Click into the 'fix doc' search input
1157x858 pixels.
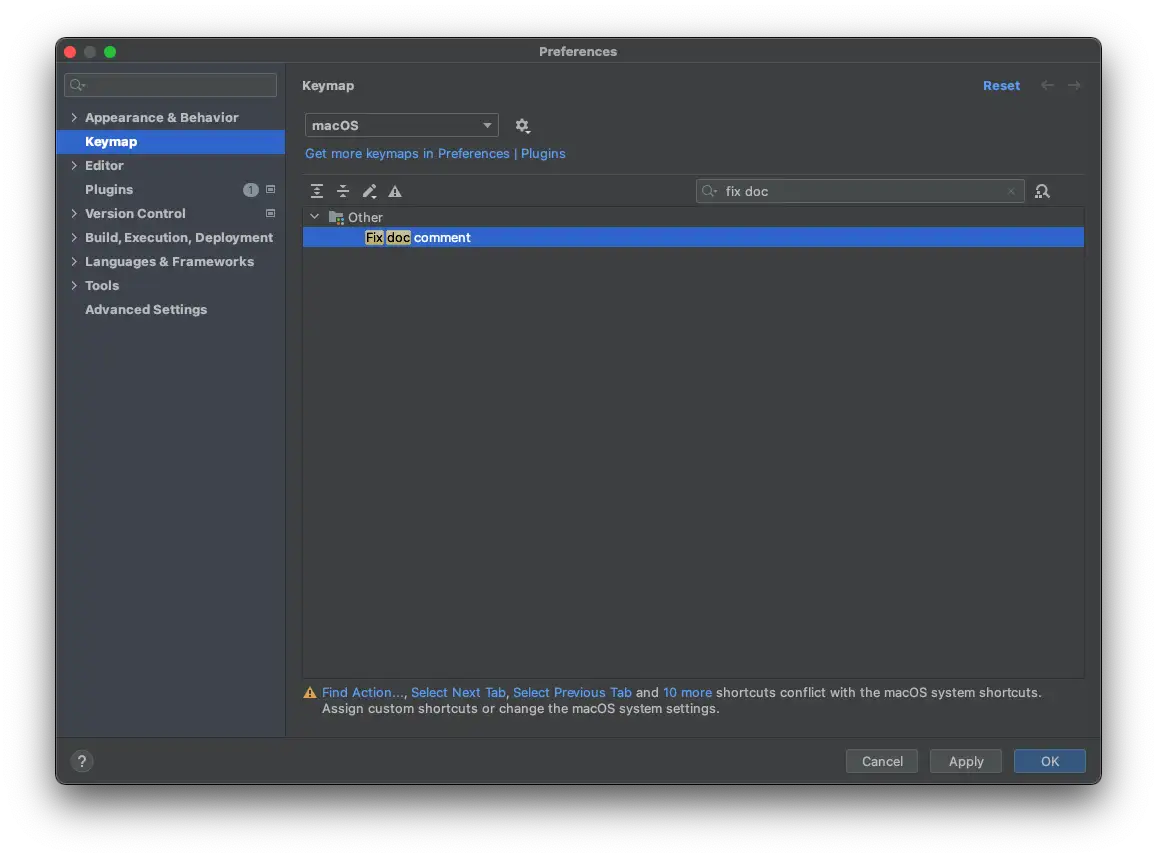coord(860,191)
